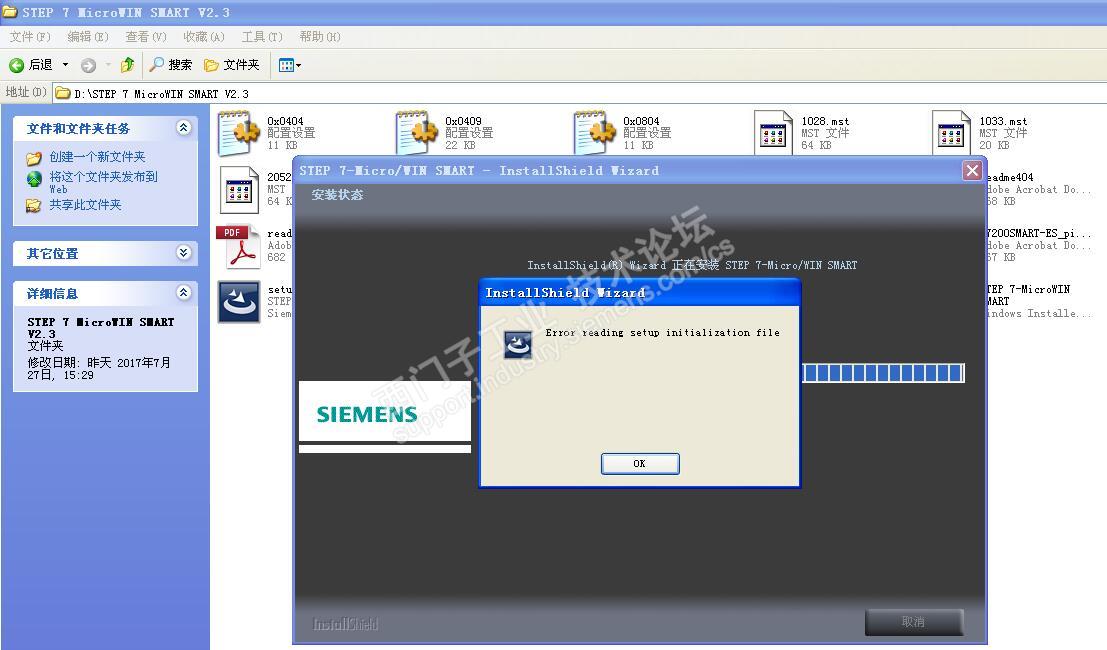Click the folder icon in the address bar
Image resolution: width=1107 pixels, height=650 pixels.
pyautogui.click(x=63, y=92)
